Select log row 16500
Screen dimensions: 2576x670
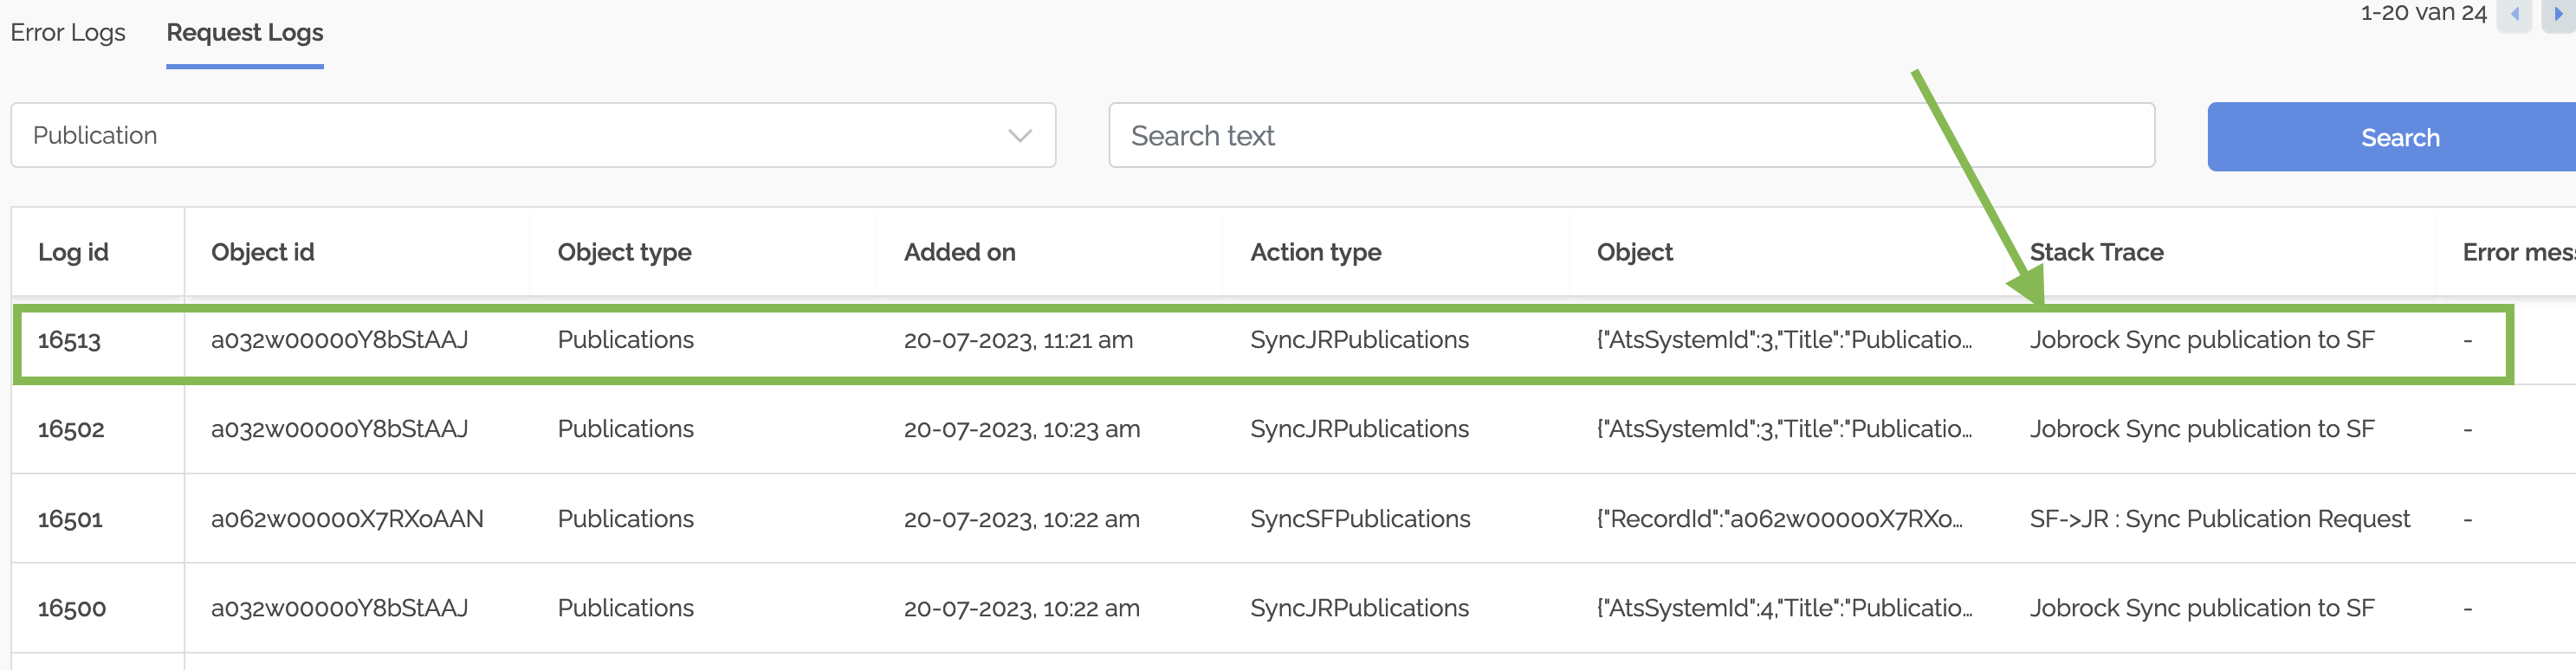pos(72,609)
